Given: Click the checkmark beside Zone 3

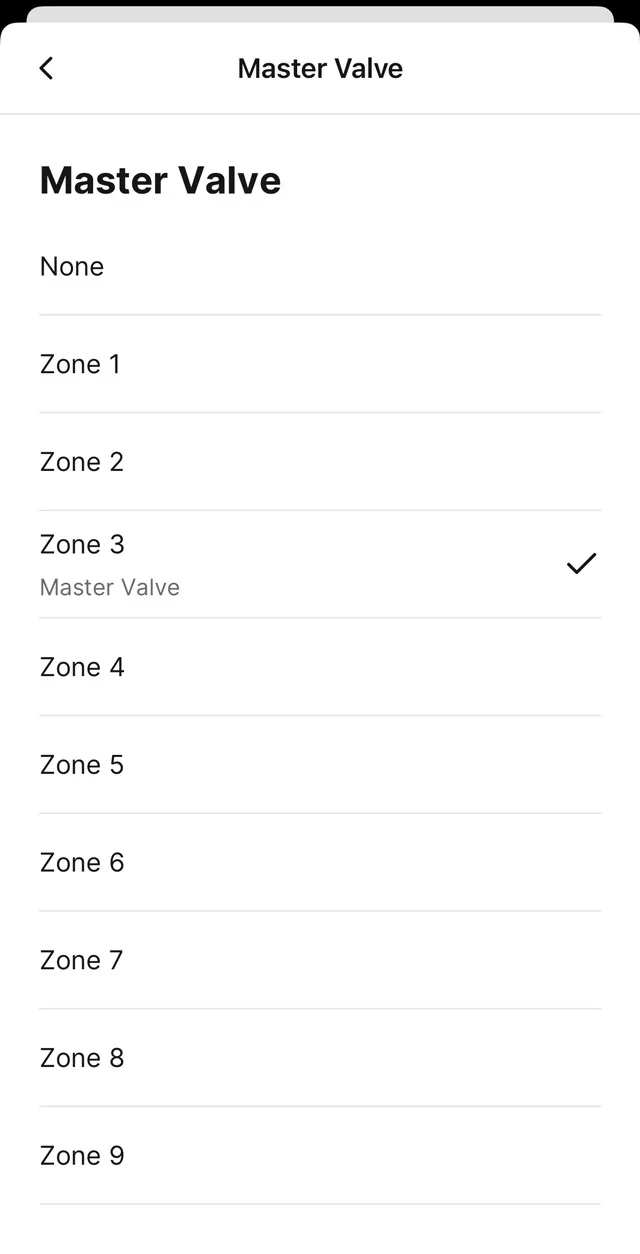Looking at the screenshot, I should pos(581,564).
